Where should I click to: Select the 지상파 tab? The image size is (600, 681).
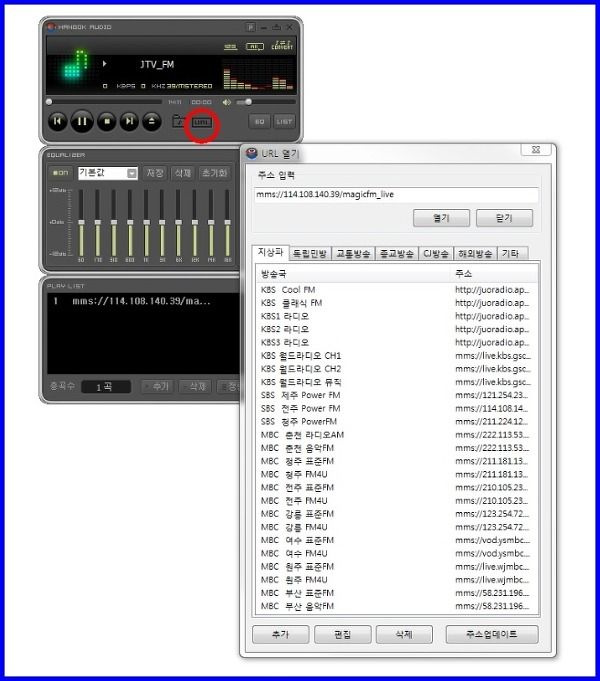(x=270, y=252)
